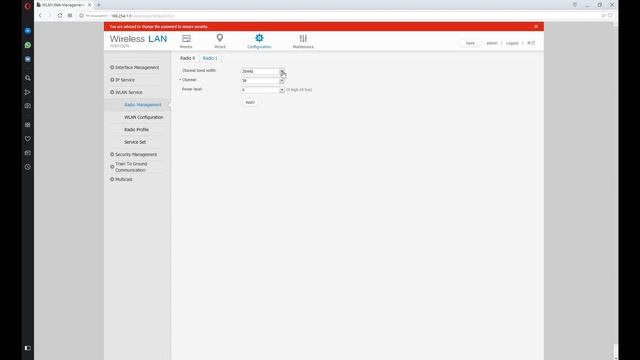Open the sidebar snapshot camera icon
Screen dimensions: 640x360
click(28, 106)
